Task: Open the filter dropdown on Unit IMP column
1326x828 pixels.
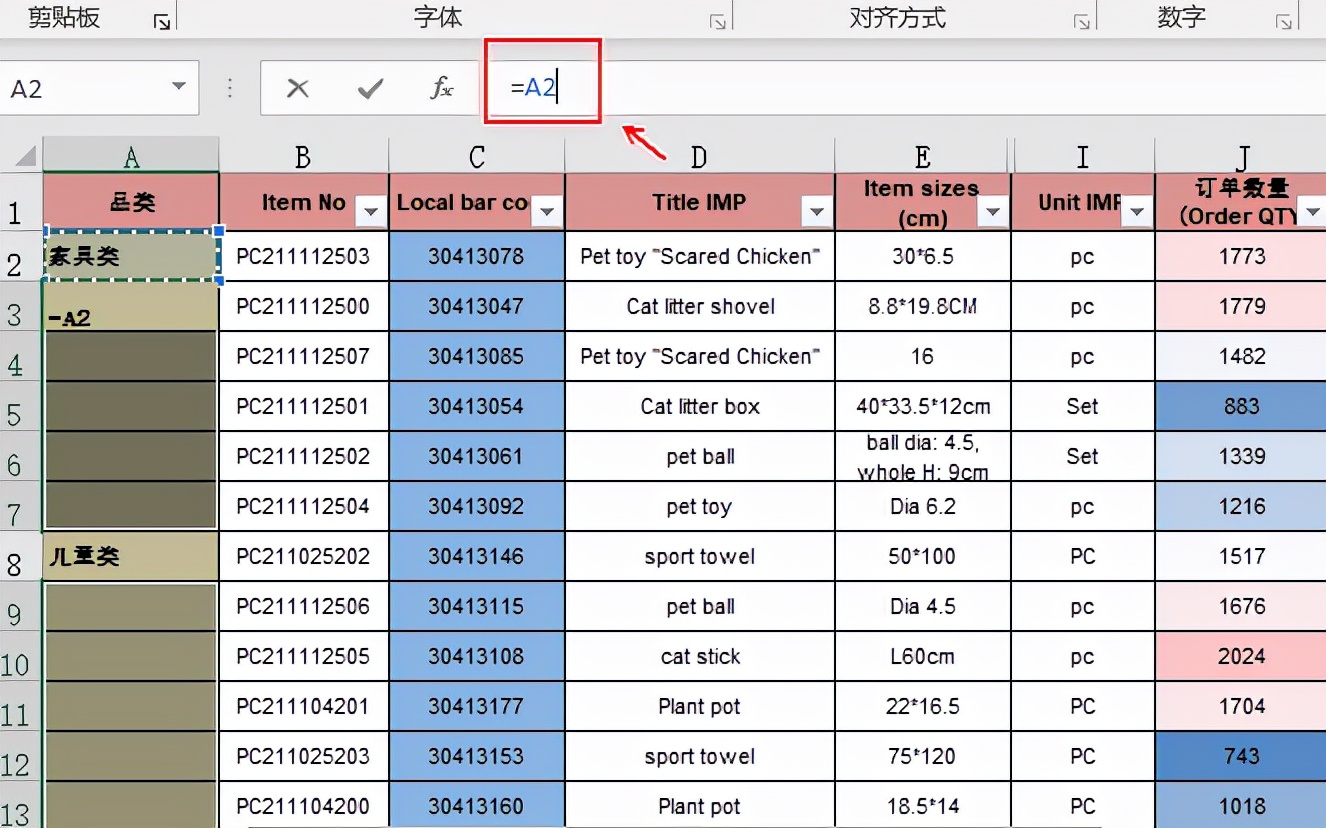Action: coord(1136,214)
